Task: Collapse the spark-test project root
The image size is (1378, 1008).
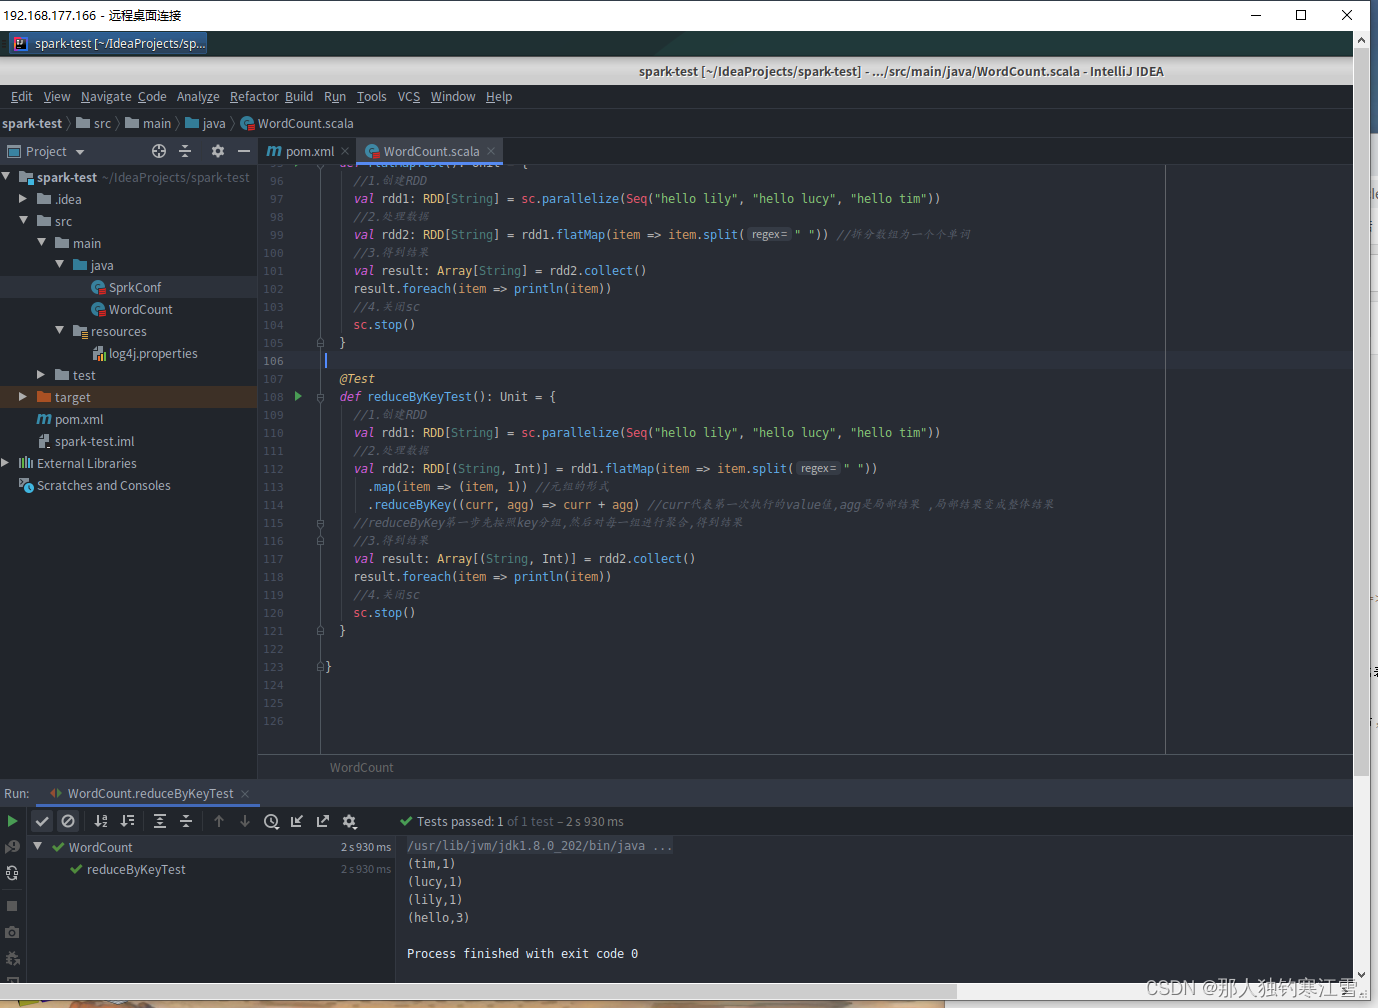Action: [x=6, y=177]
